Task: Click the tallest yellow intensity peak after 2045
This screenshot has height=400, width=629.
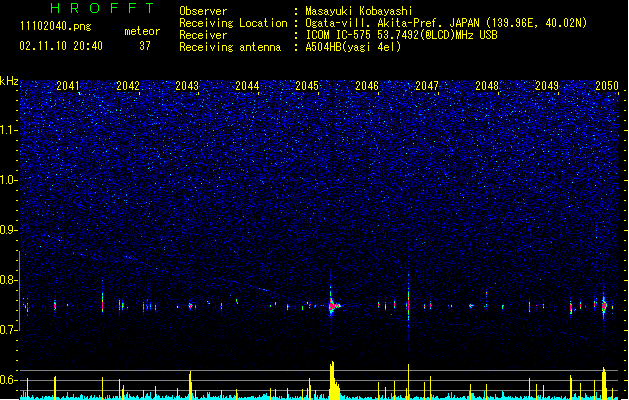Action: click(x=333, y=380)
